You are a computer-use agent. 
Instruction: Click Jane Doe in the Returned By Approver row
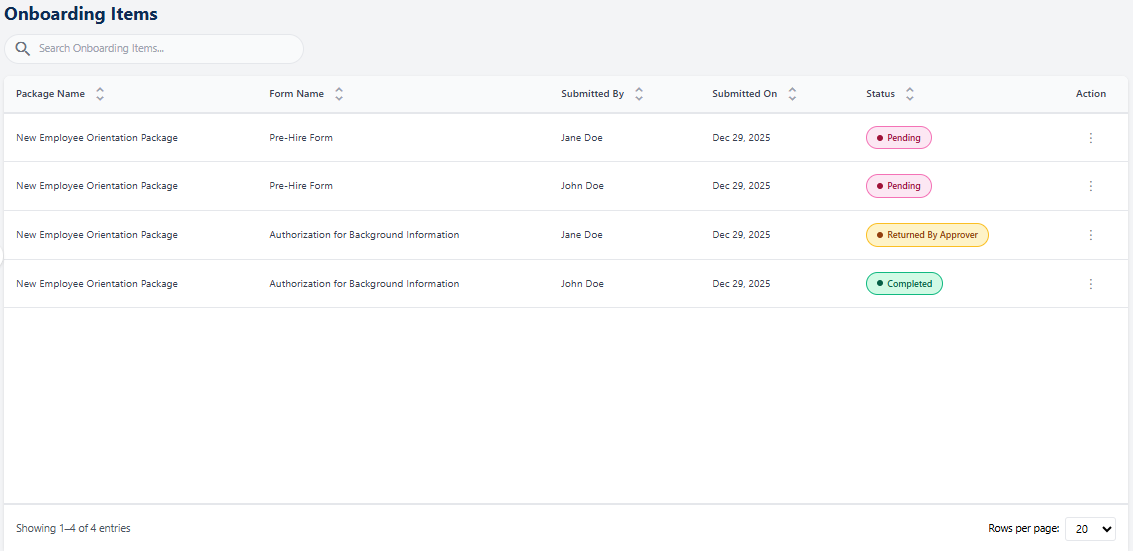[x=582, y=235]
